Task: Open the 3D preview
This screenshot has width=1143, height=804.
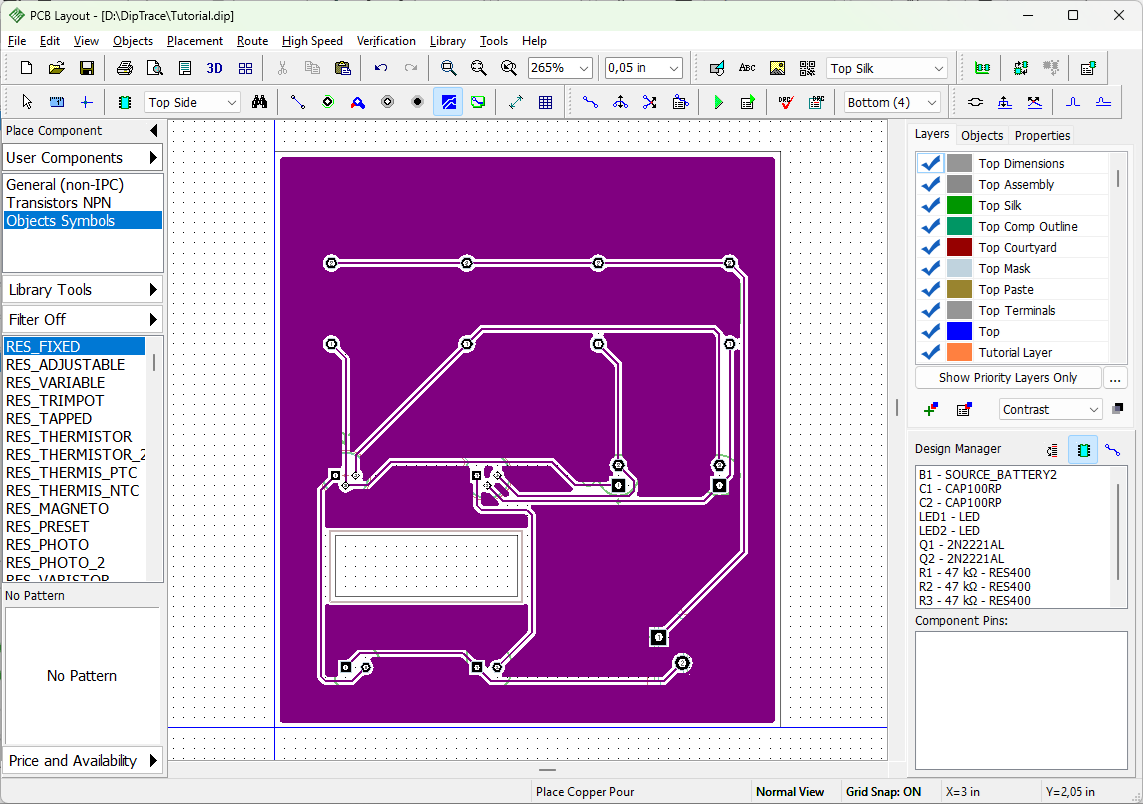Action: coord(214,68)
